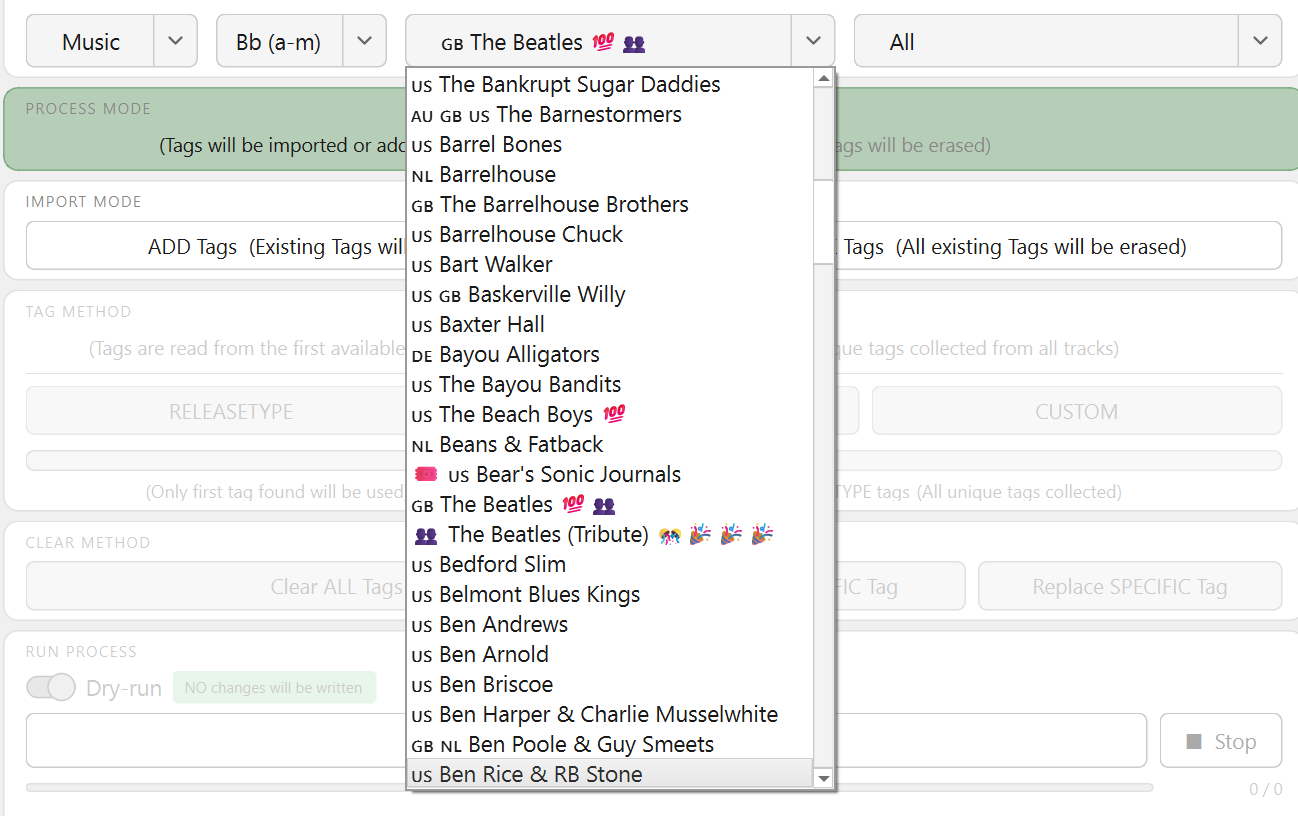Click the 100 emoji in The Beatles list entry
The height and width of the screenshot is (816, 1298).
pos(573,505)
